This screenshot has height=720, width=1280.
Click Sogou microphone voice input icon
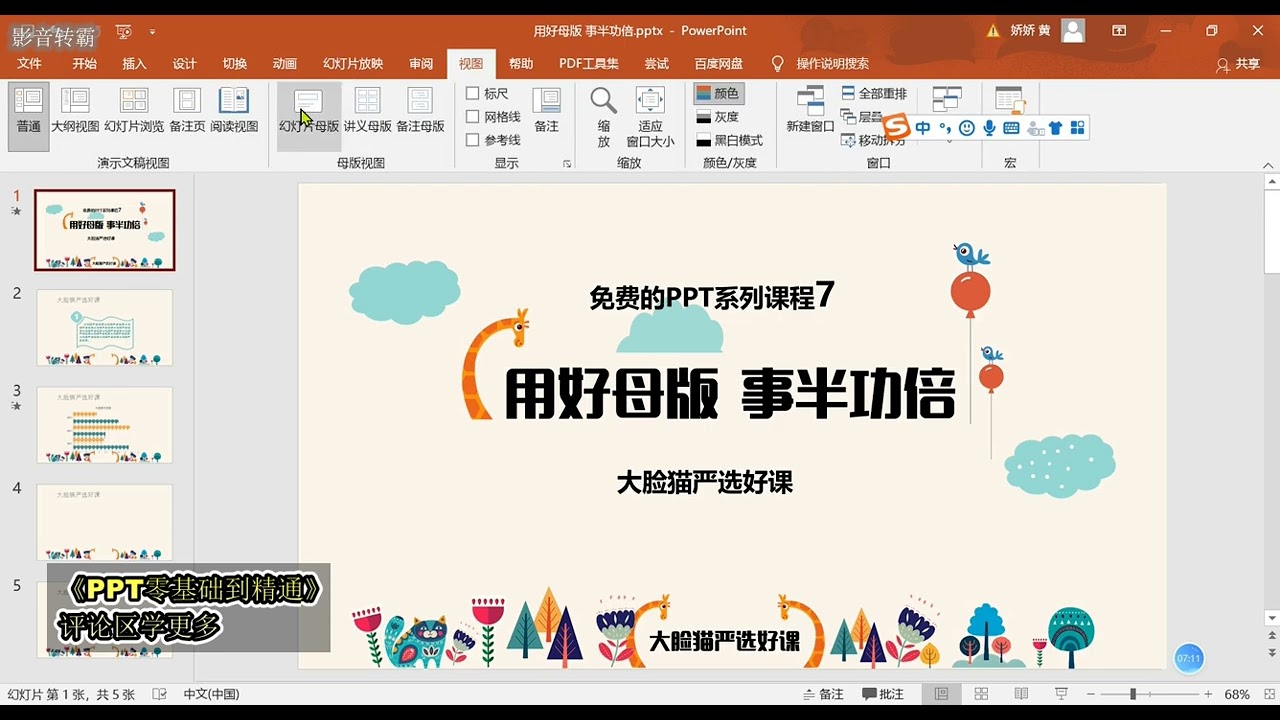pos(989,128)
